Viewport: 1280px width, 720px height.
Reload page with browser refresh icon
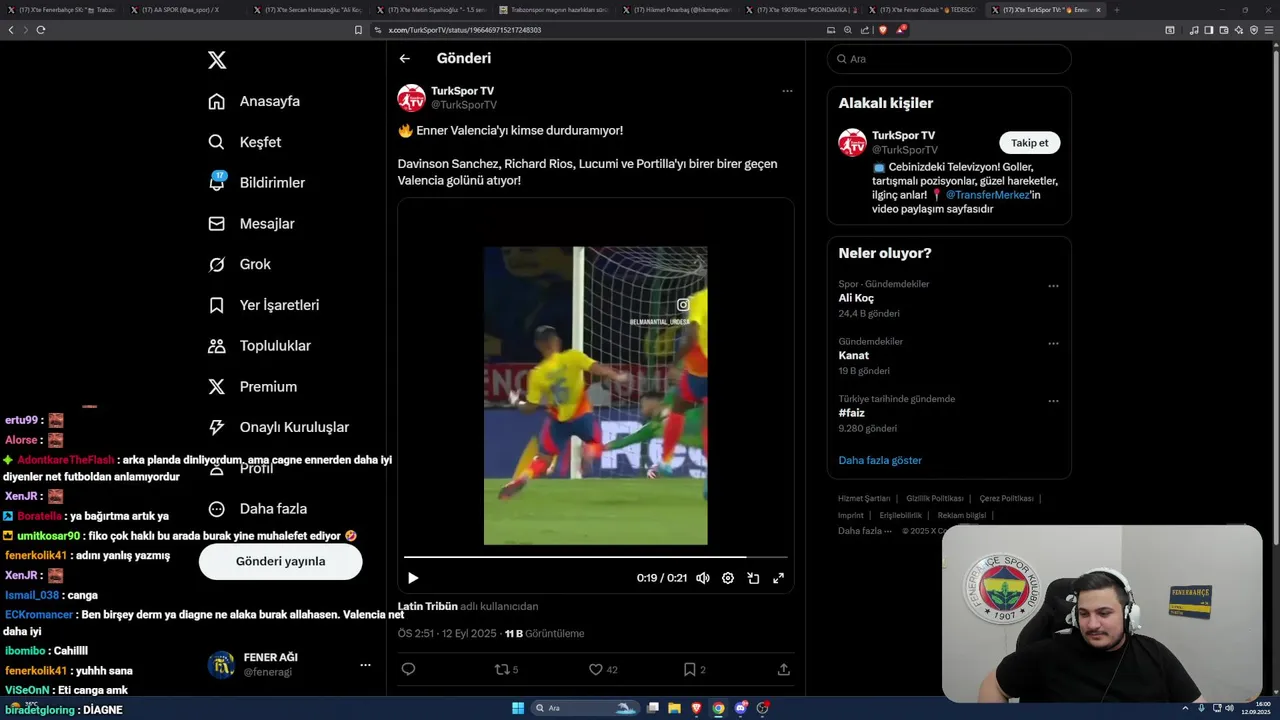point(41,30)
